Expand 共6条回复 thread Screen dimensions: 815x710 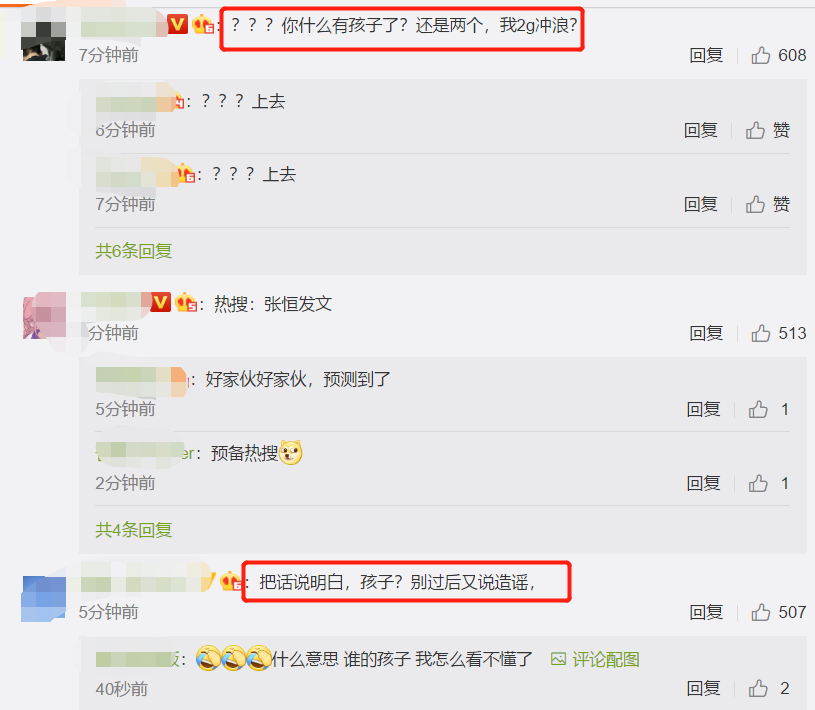(x=134, y=251)
